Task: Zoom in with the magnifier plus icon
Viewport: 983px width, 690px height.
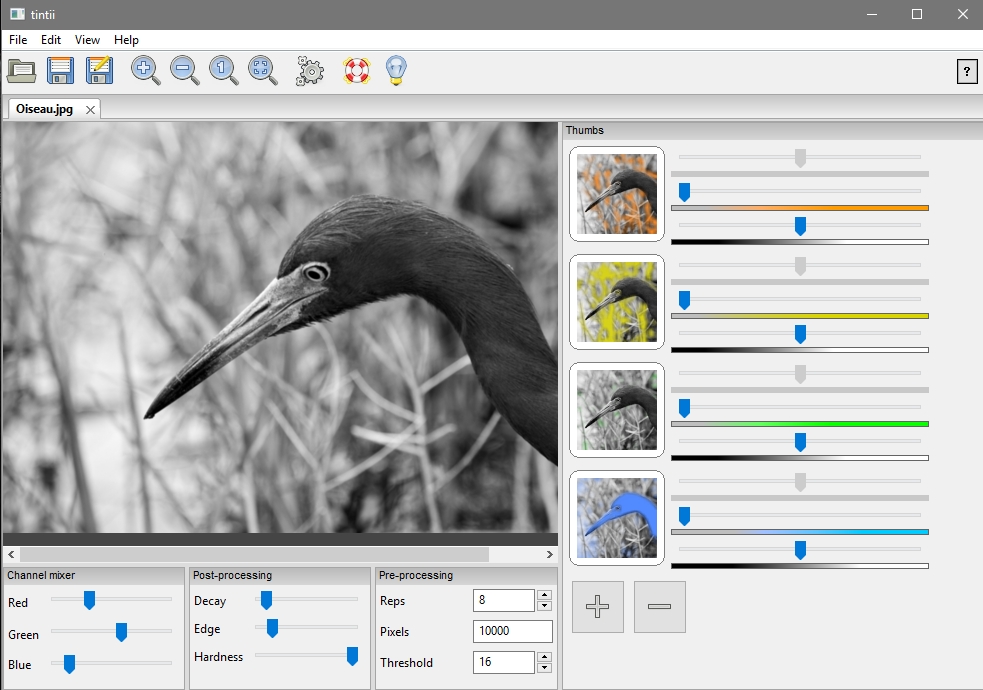Action: 145,71
